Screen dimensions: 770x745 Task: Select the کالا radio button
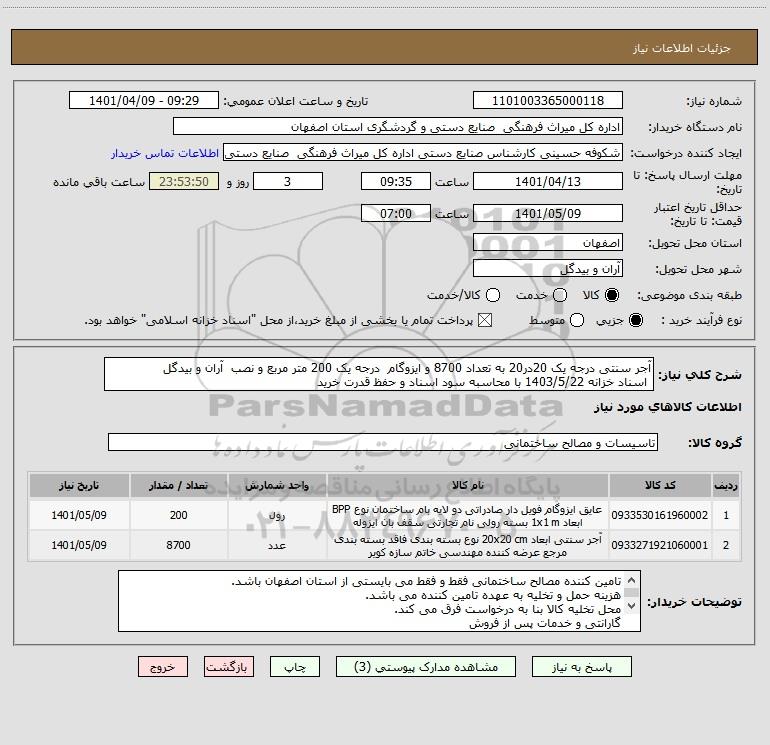(612, 295)
